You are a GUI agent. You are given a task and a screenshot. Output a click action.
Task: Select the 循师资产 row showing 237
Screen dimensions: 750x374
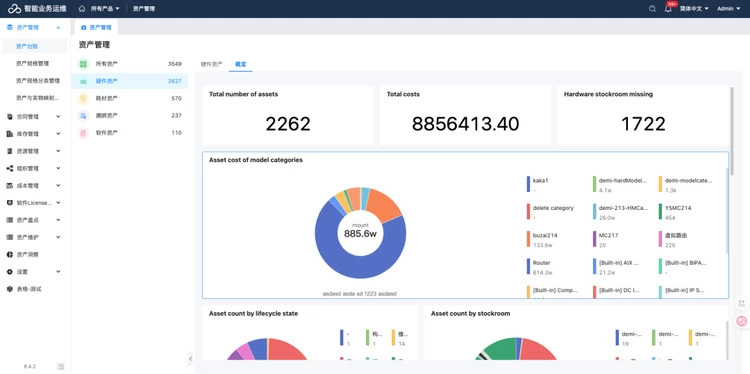(130, 116)
